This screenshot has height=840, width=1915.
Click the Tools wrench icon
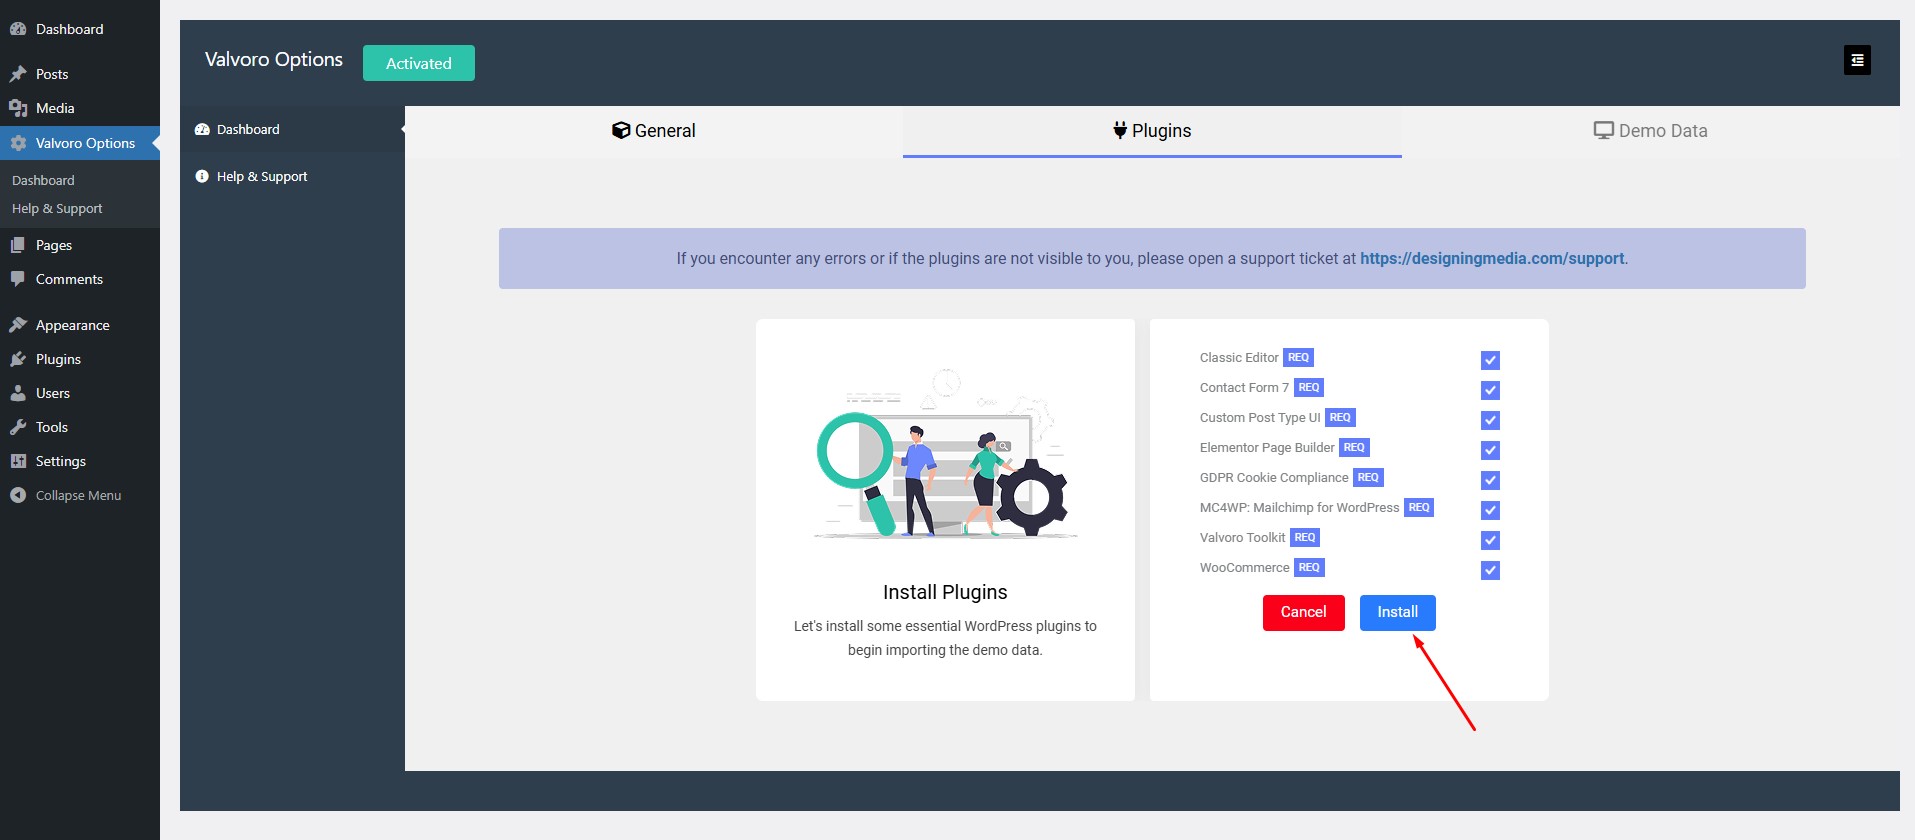[x=18, y=427]
